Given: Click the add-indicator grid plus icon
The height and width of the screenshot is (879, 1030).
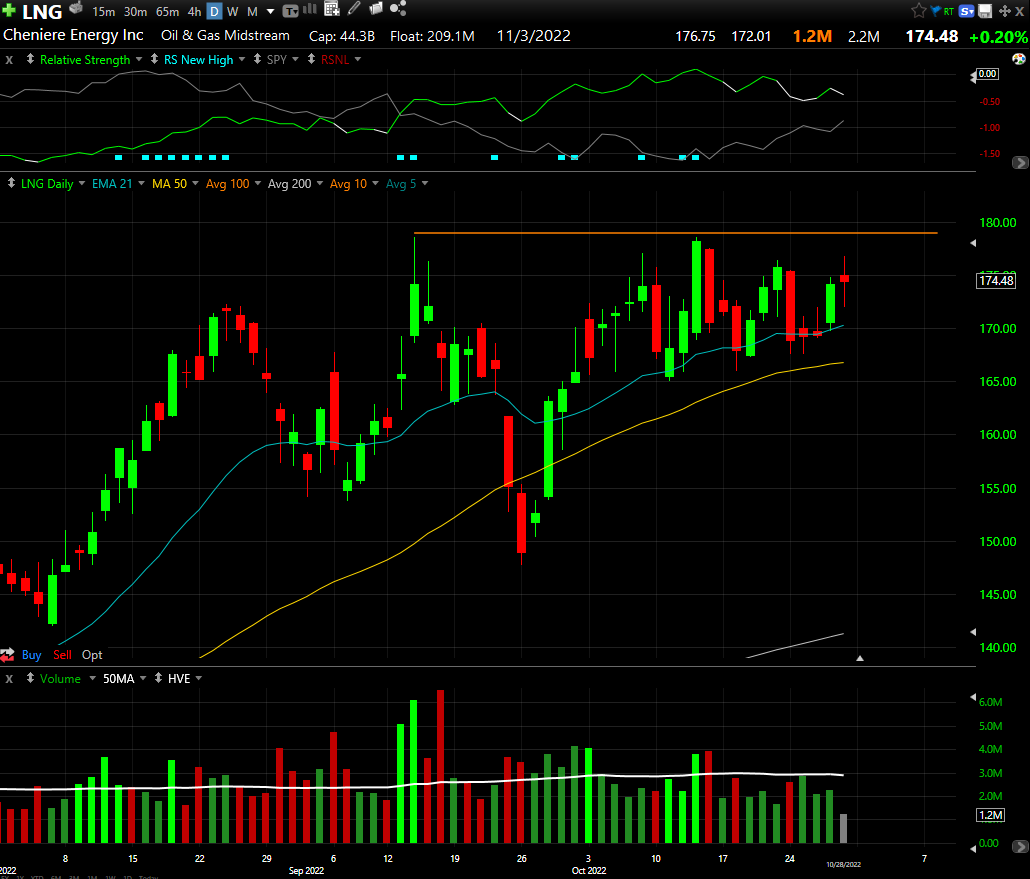Looking at the screenshot, I should click(332, 9).
